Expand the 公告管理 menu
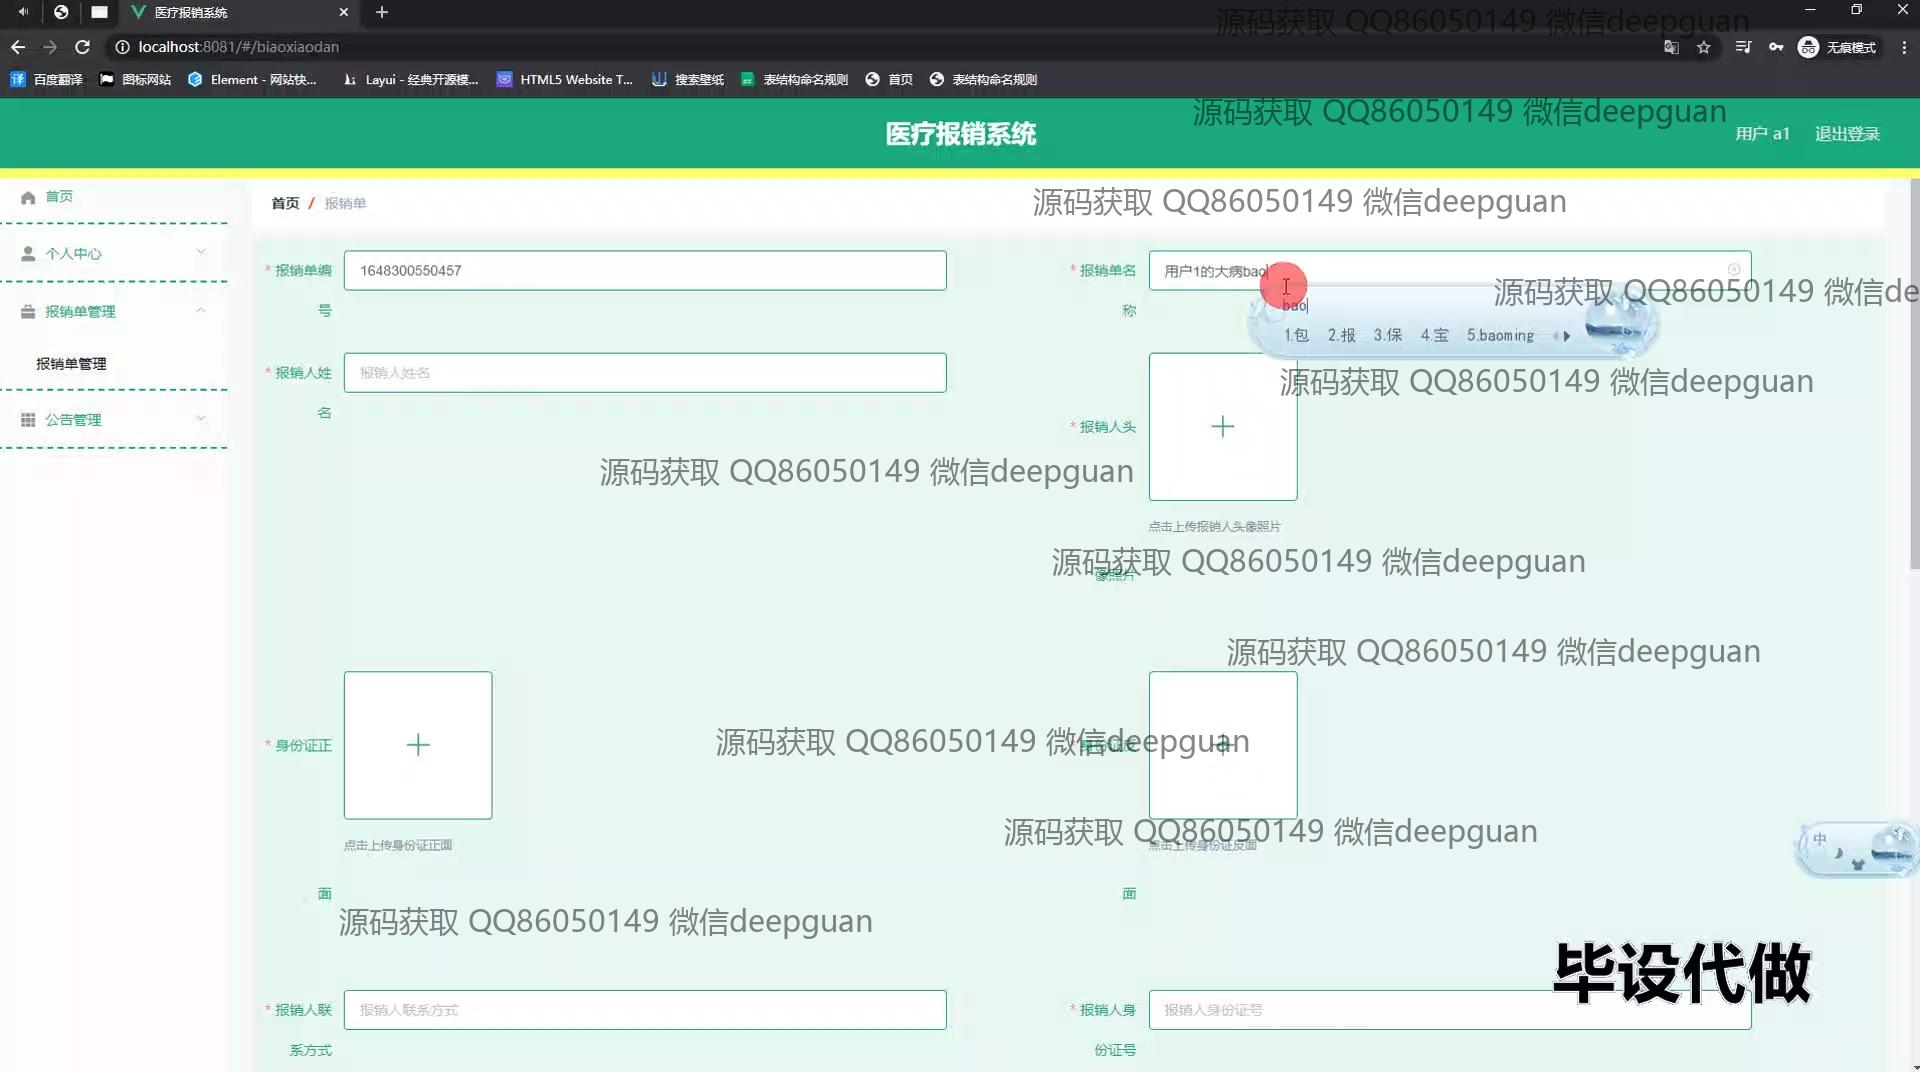Viewport: 1920px width, 1072px height. click(x=115, y=420)
